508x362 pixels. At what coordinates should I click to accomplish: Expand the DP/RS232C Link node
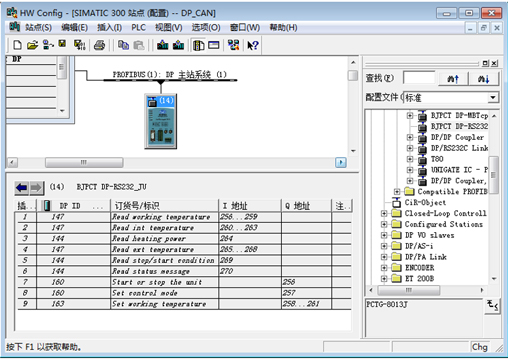pos(410,148)
